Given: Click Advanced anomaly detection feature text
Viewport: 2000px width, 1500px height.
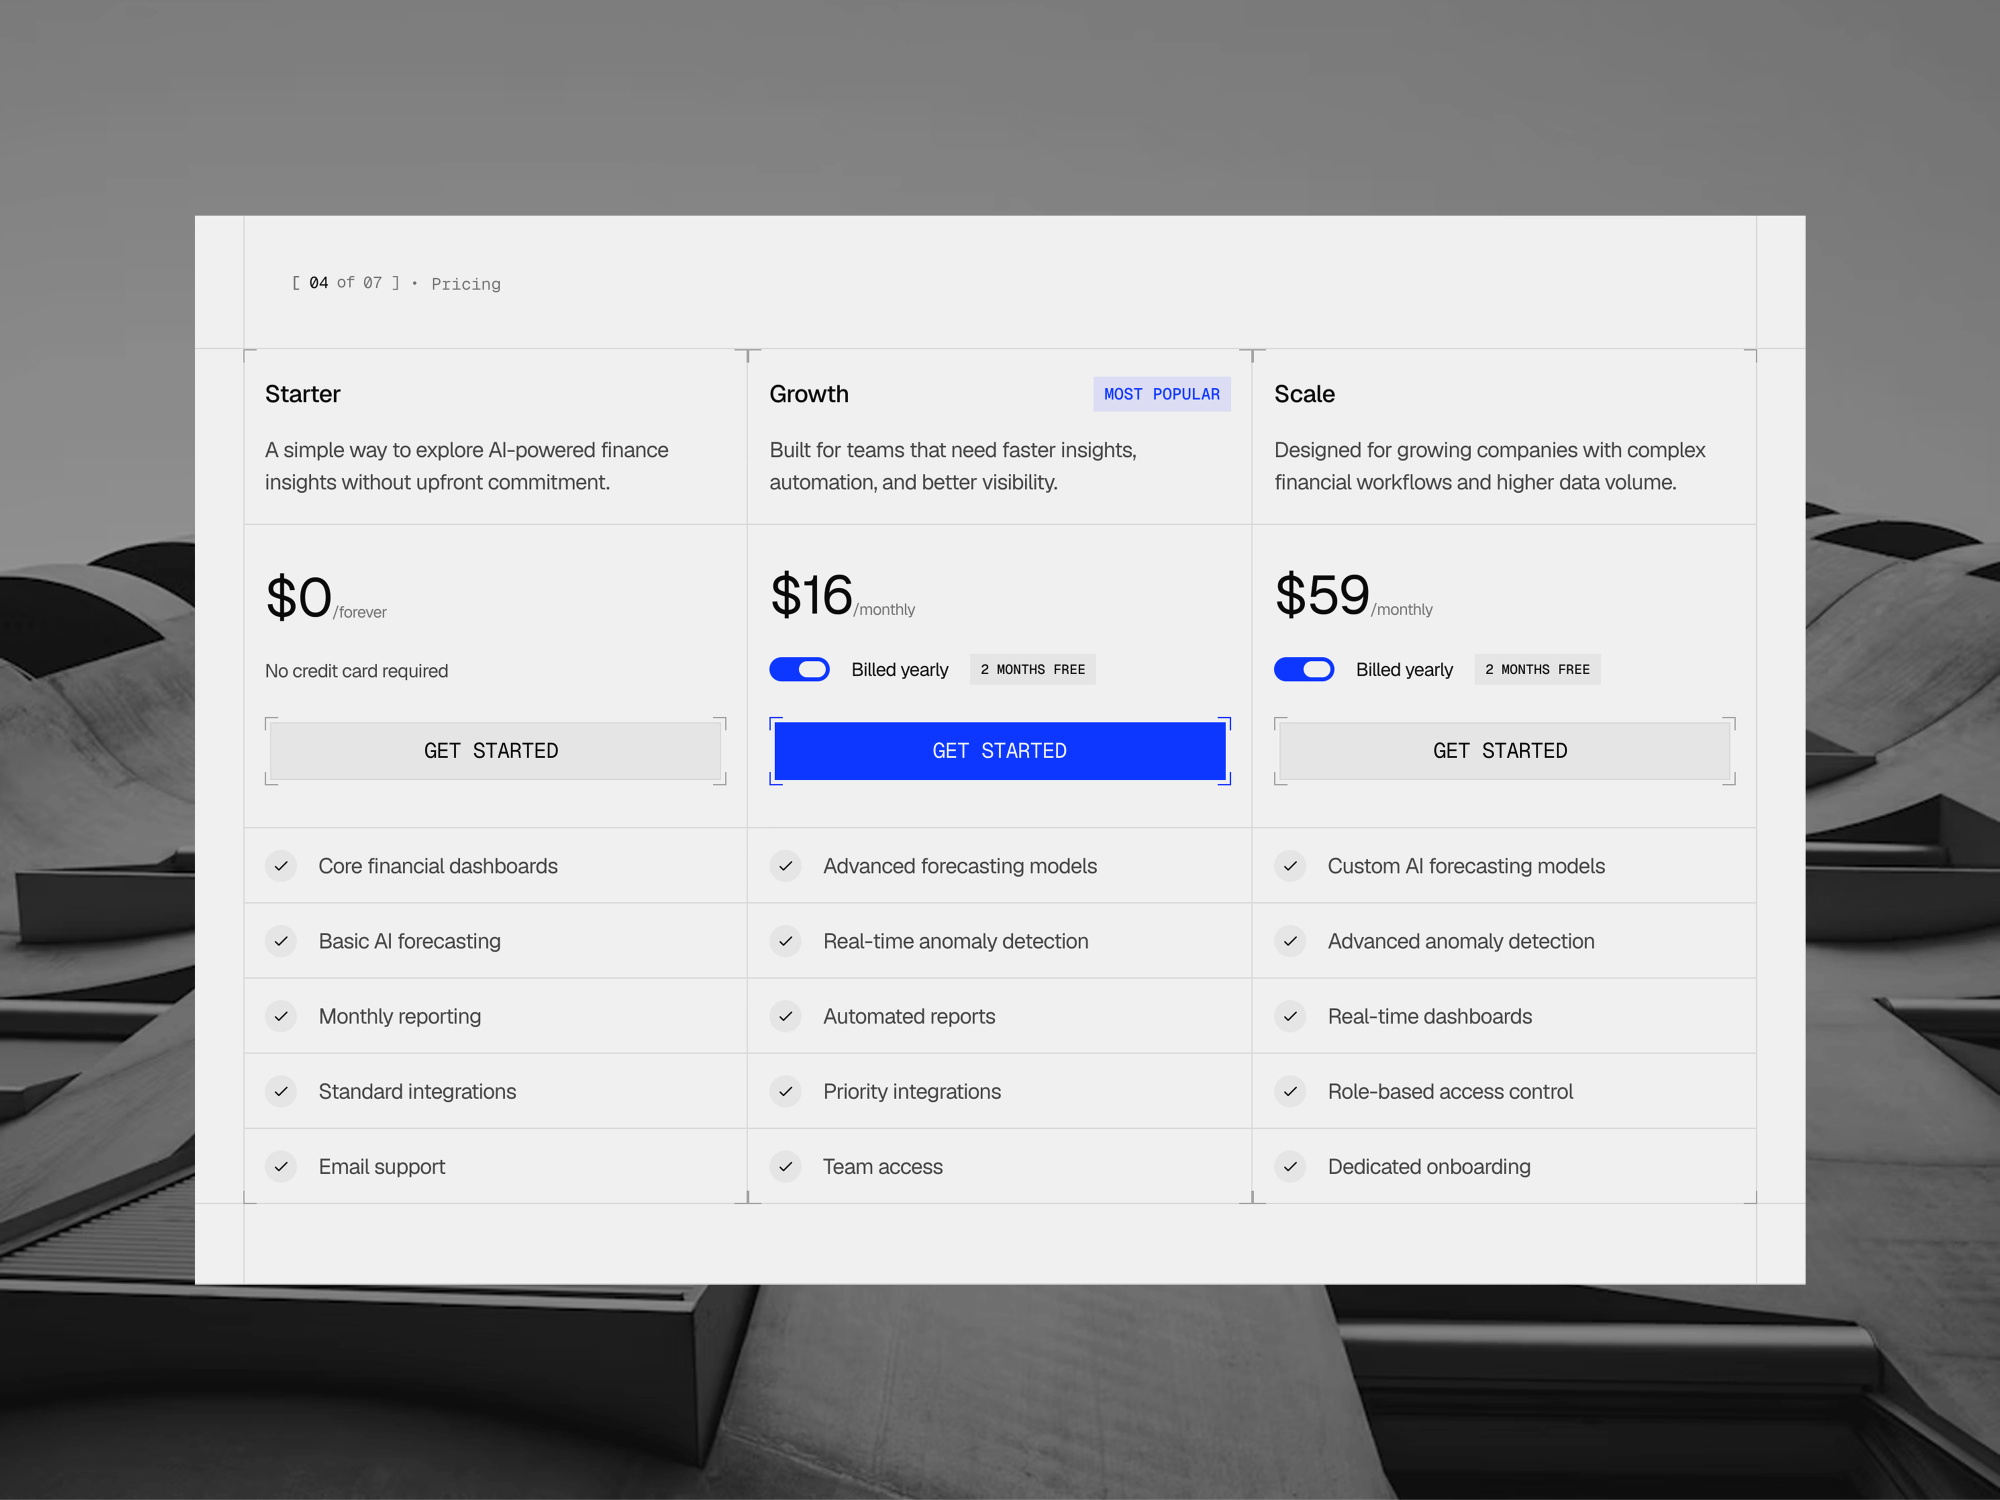Looking at the screenshot, I should pos(1461,941).
